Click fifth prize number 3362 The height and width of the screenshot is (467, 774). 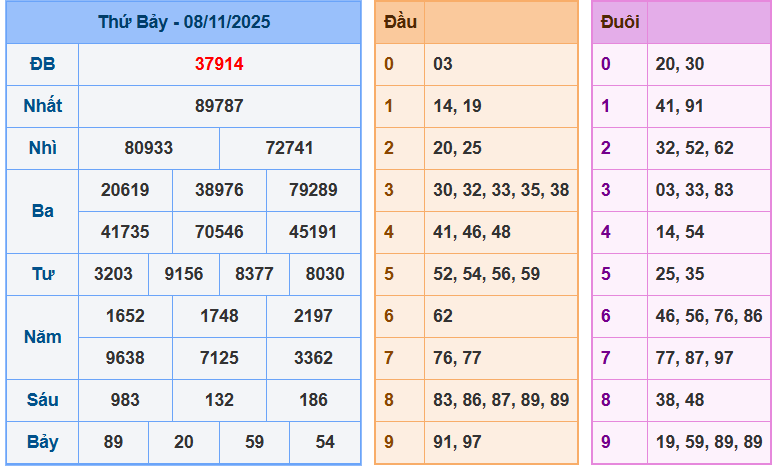pos(313,358)
